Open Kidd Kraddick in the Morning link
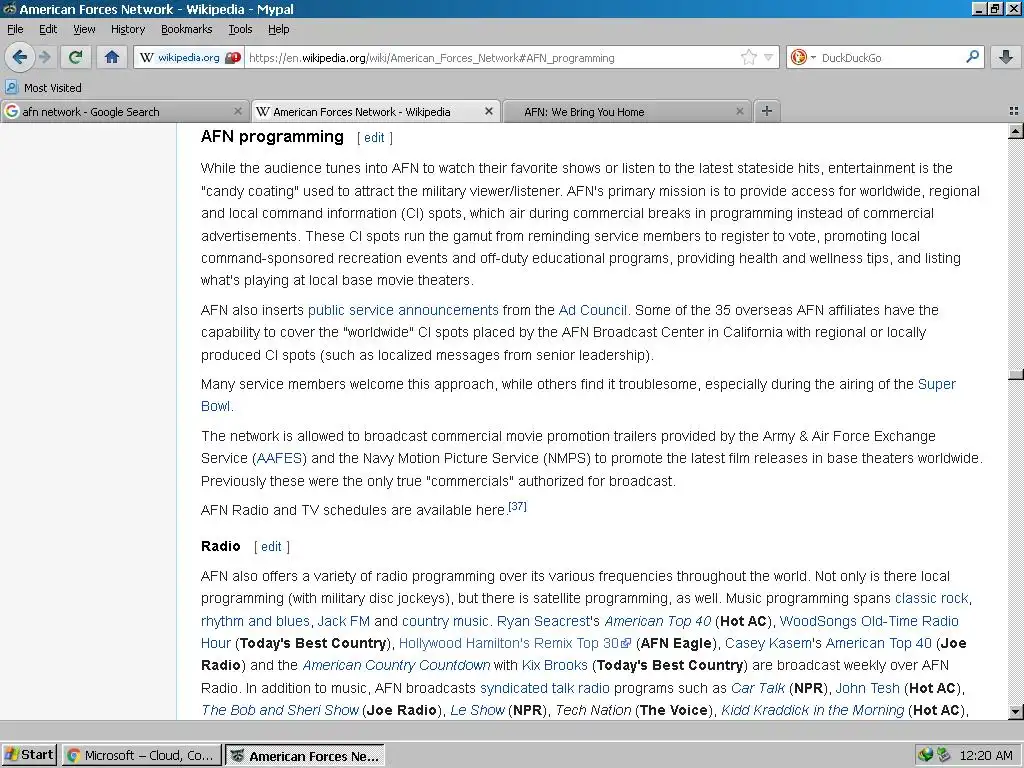Screen dimensions: 1024x768 [812, 711]
